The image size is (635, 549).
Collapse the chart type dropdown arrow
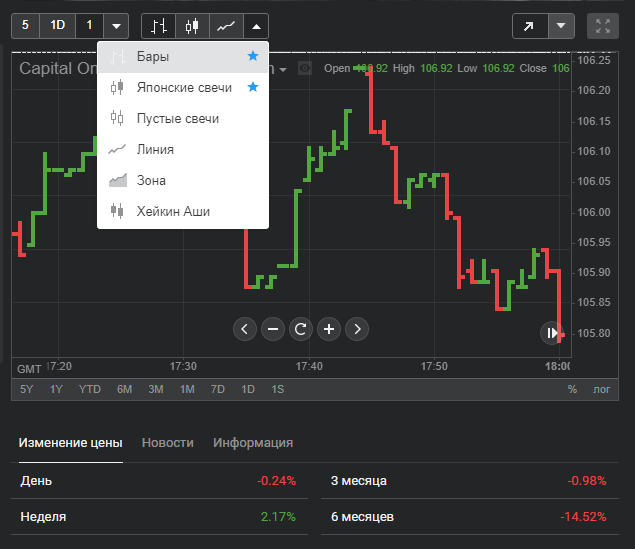point(256,25)
